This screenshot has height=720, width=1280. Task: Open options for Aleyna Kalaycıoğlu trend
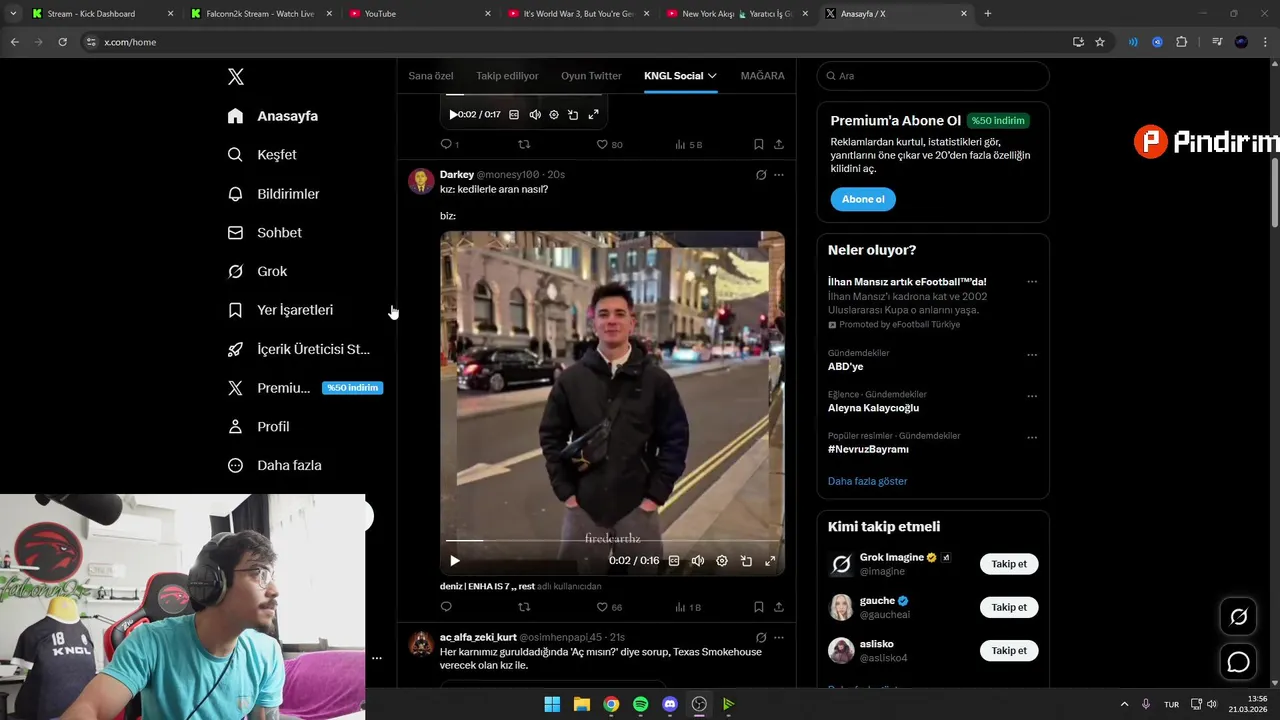(1032, 396)
